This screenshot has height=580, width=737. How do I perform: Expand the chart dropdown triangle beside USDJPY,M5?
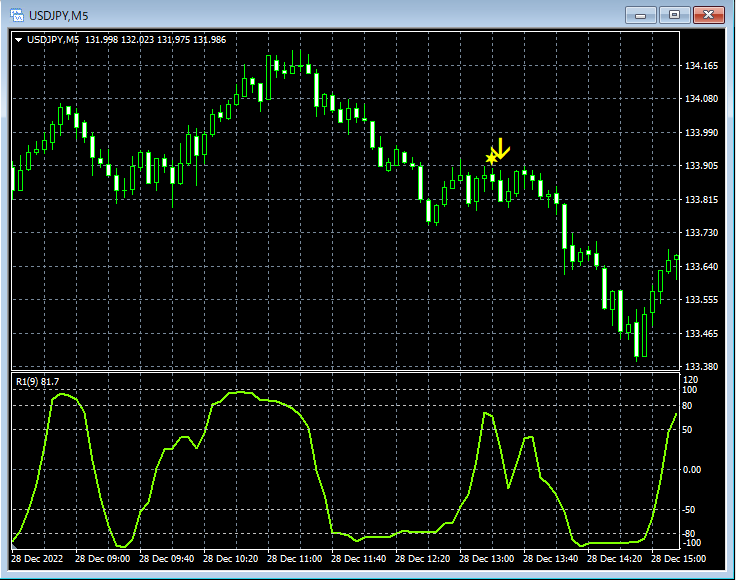18,40
